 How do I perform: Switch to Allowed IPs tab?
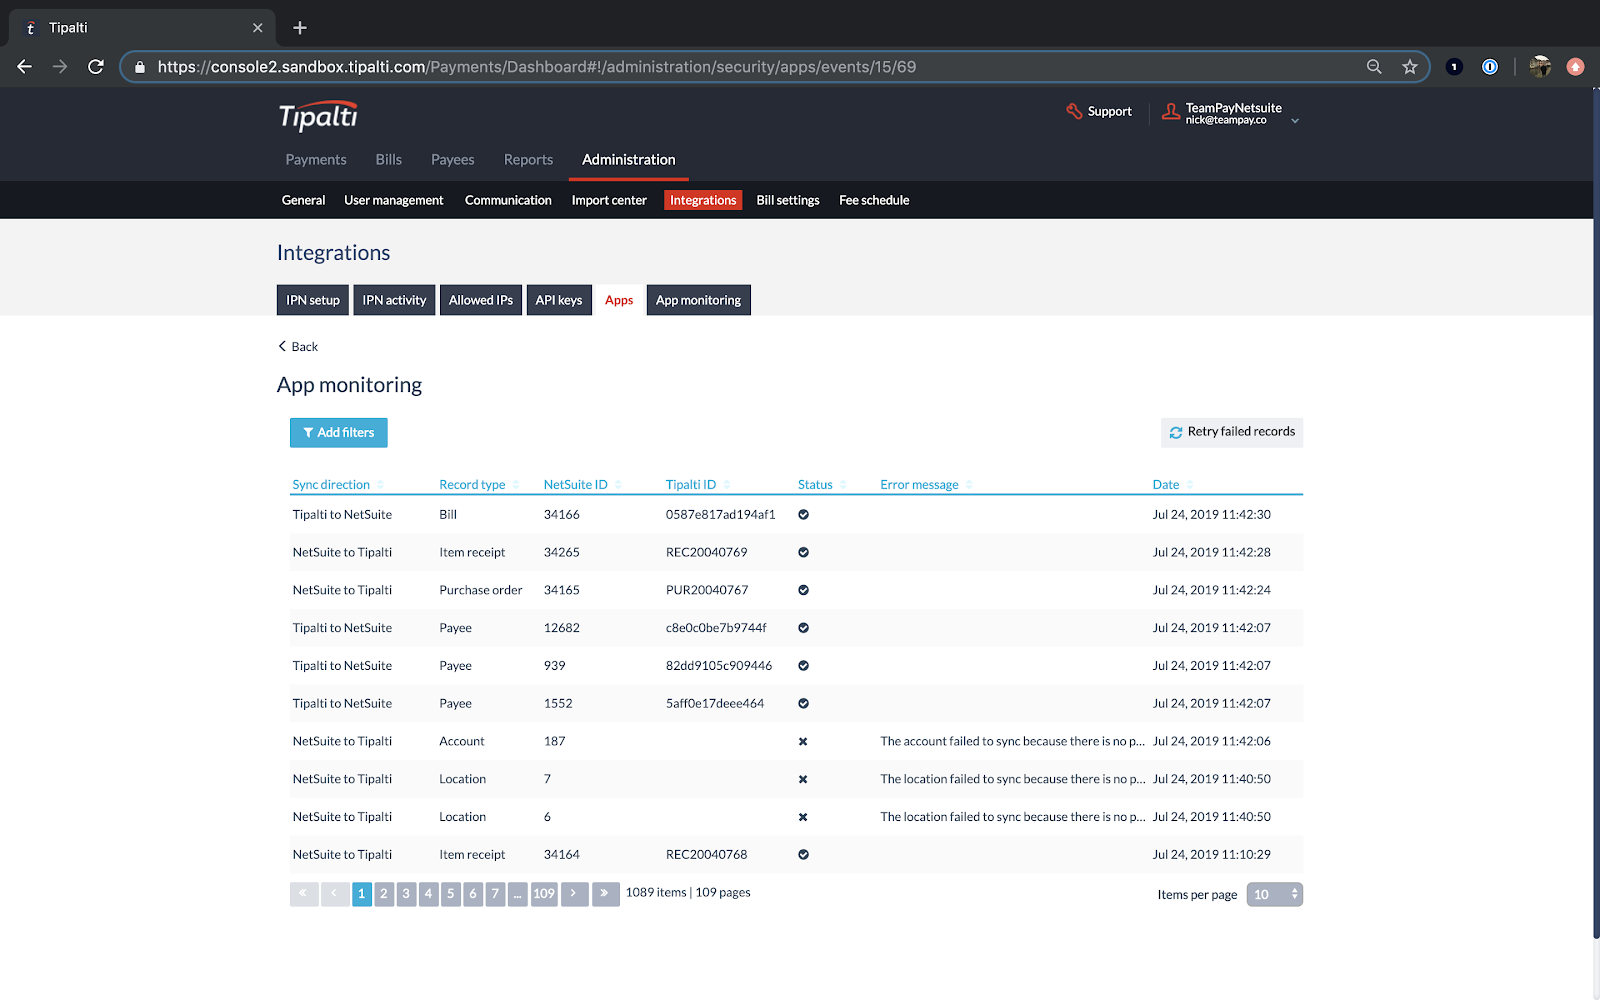coord(481,300)
